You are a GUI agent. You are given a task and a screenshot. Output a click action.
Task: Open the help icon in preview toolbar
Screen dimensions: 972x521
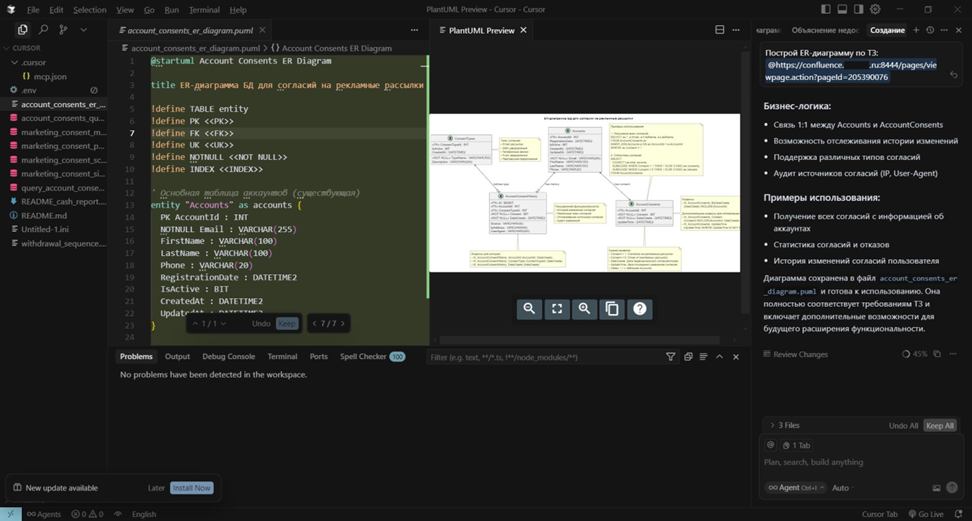pyautogui.click(x=640, y=309)
